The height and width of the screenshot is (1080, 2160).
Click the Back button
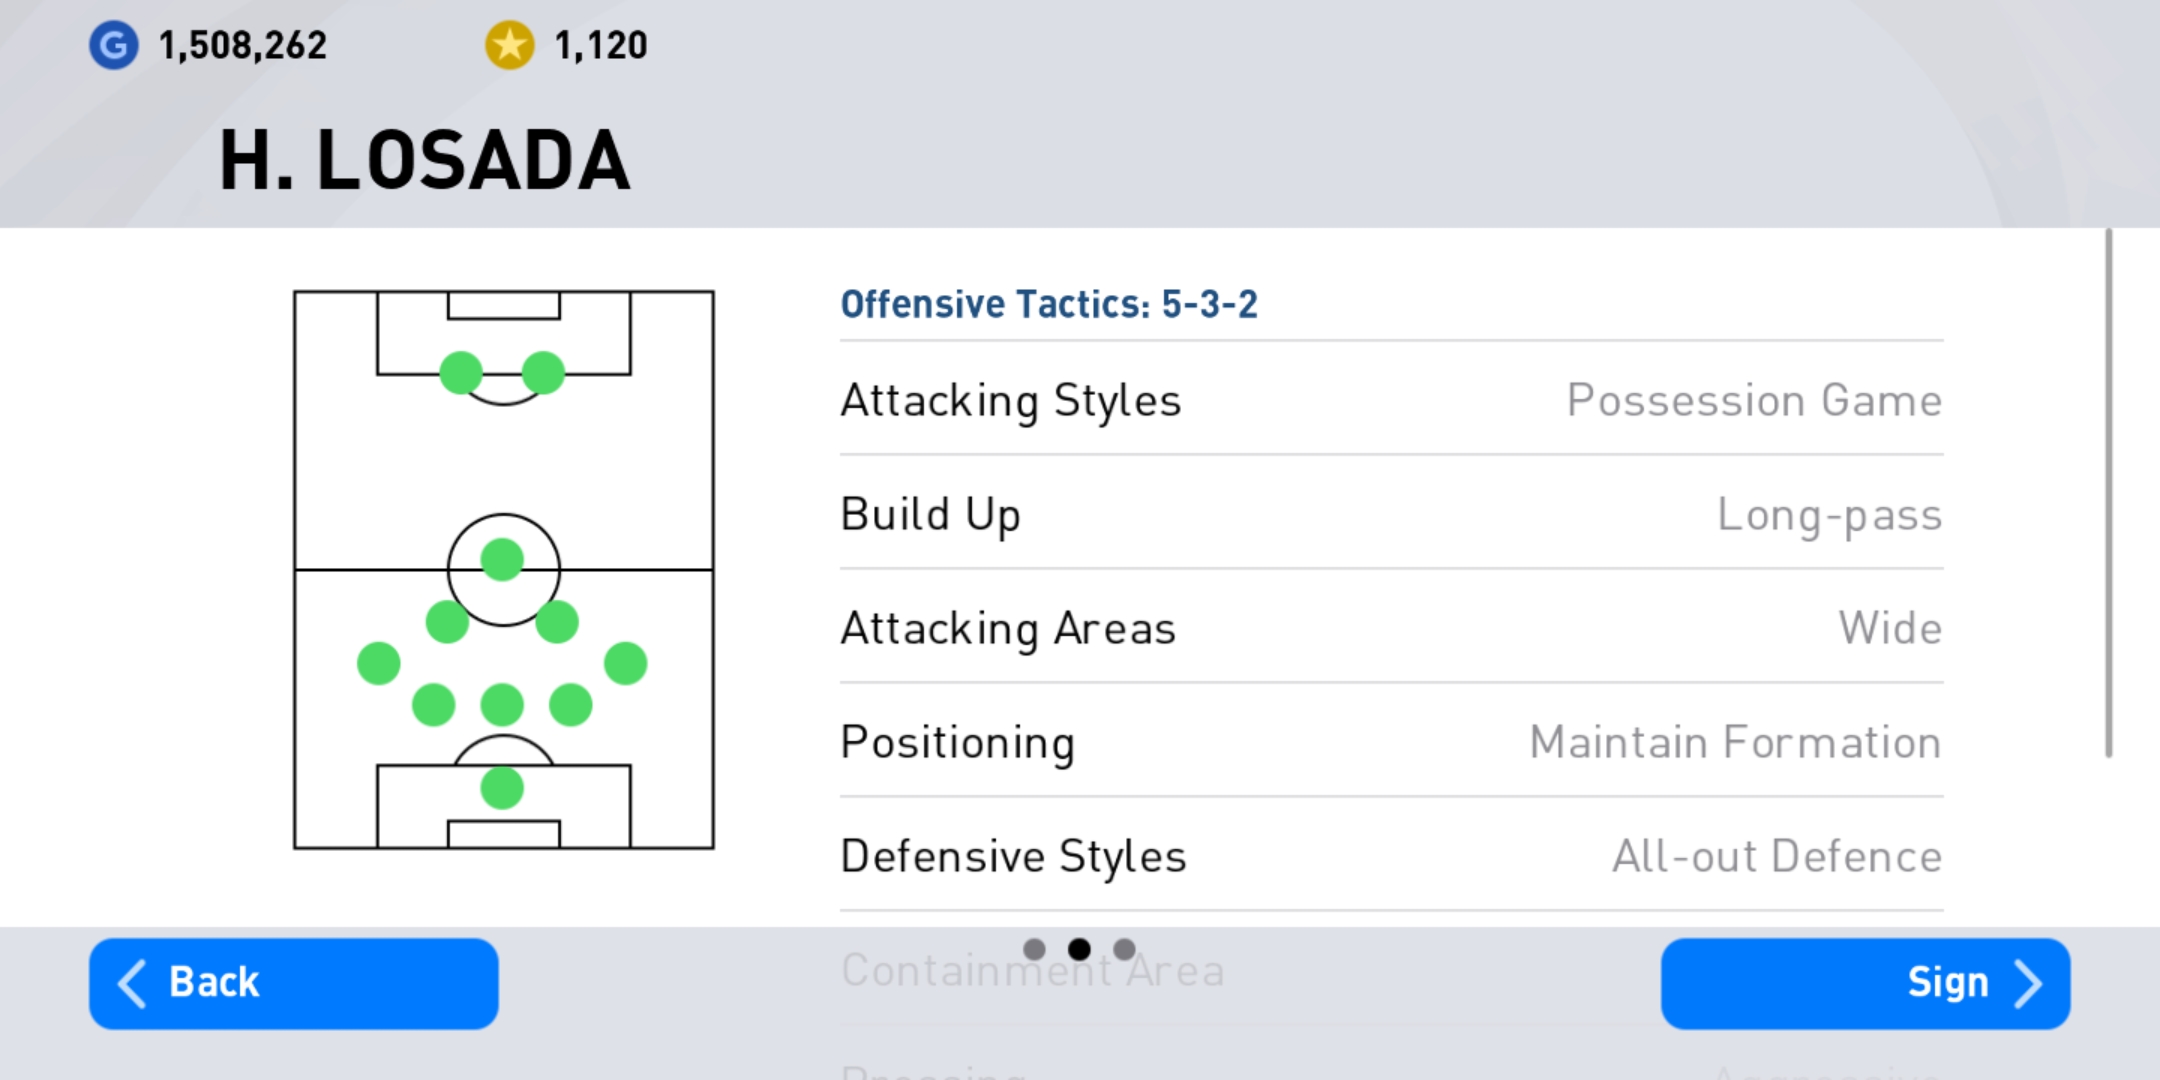click(294, 983)
